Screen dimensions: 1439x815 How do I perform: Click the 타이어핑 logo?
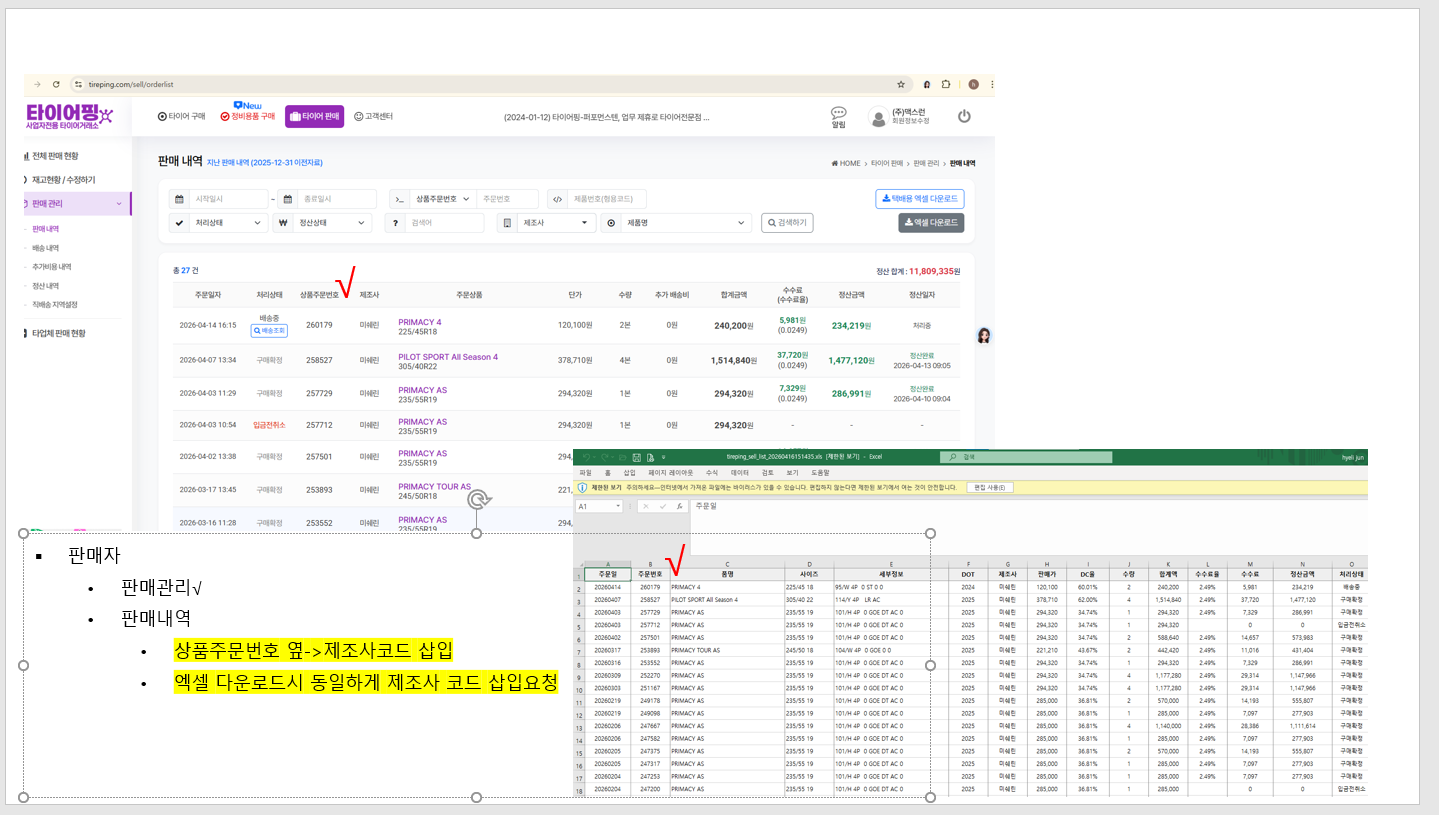coord(70,116)
